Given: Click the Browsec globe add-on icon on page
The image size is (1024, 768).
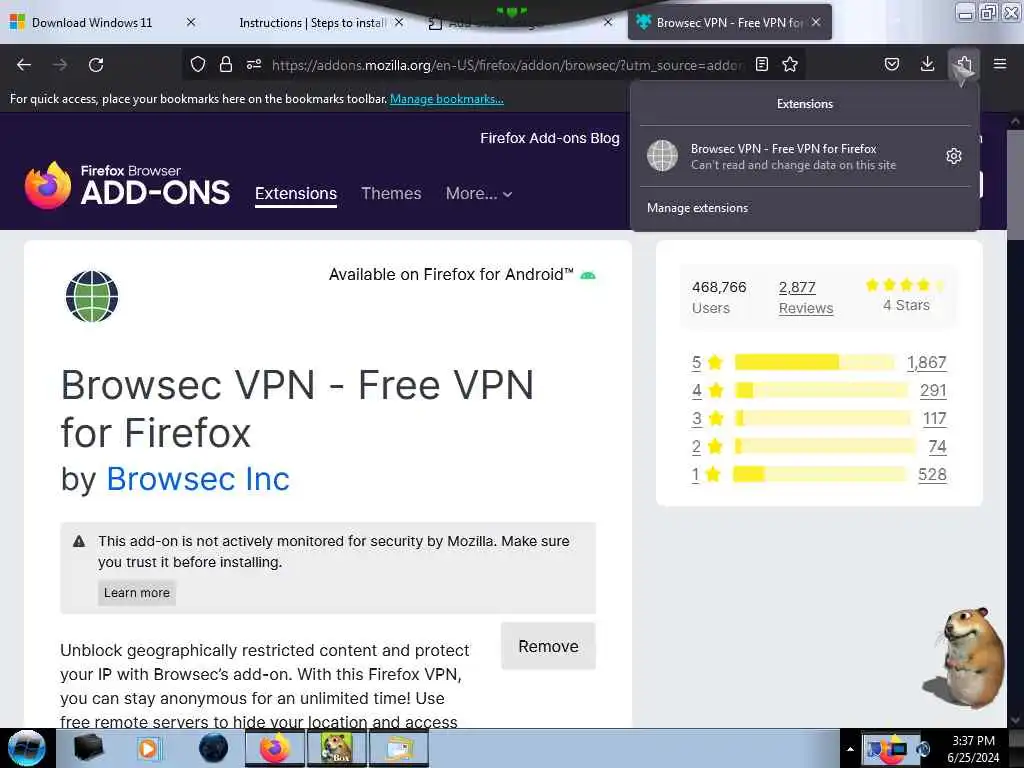Looking at the screenshot, I should (x=92, y=296).
